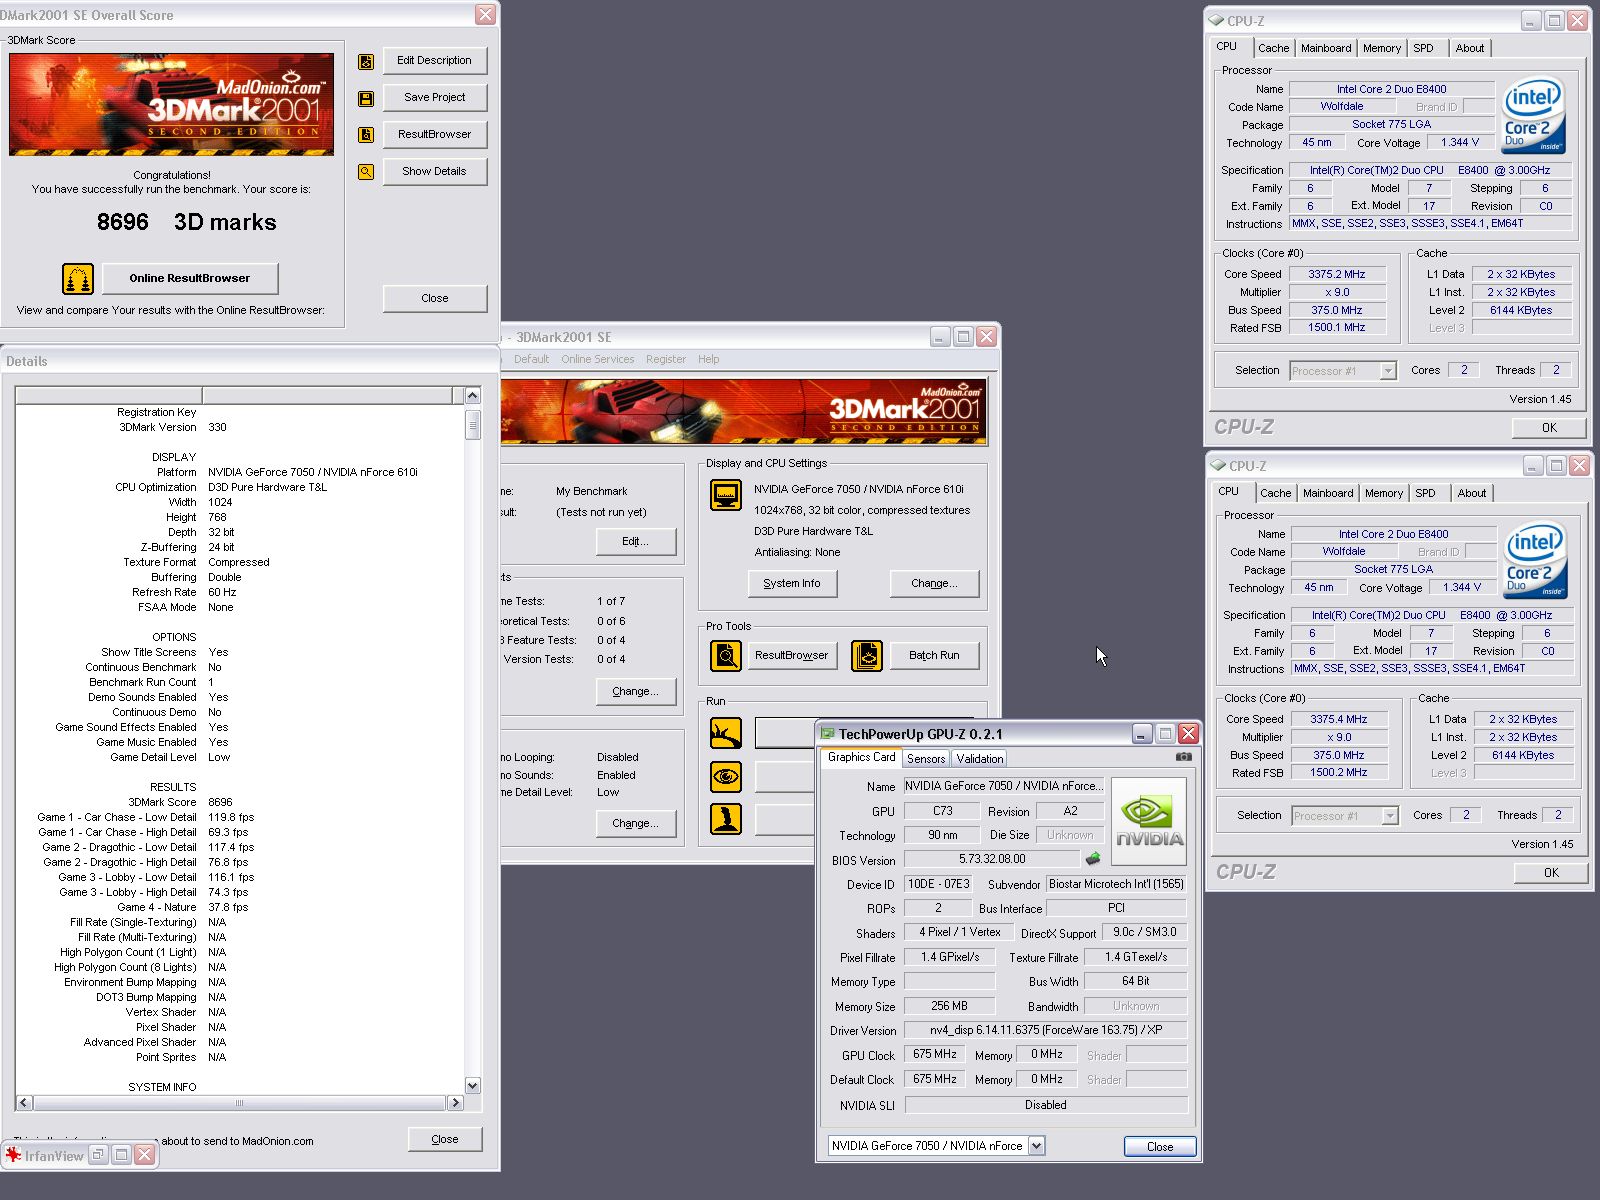The height and width of the screenshot is (1200, 1600).
Task: Switch to Memory tab in upper CPU-Z
Action: (x=1382, y=48)
